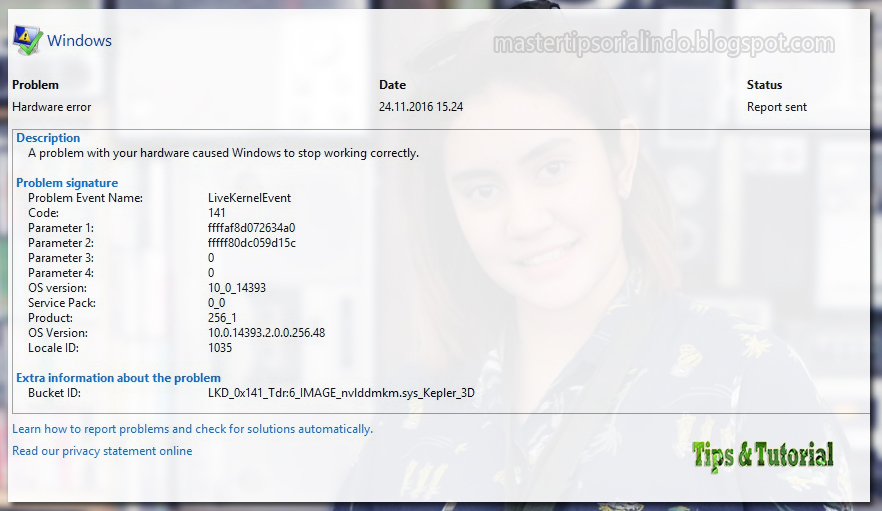Click the 'Problem Event Name:' label
Viewport: 882px width, 511px height.
point(86,198)
